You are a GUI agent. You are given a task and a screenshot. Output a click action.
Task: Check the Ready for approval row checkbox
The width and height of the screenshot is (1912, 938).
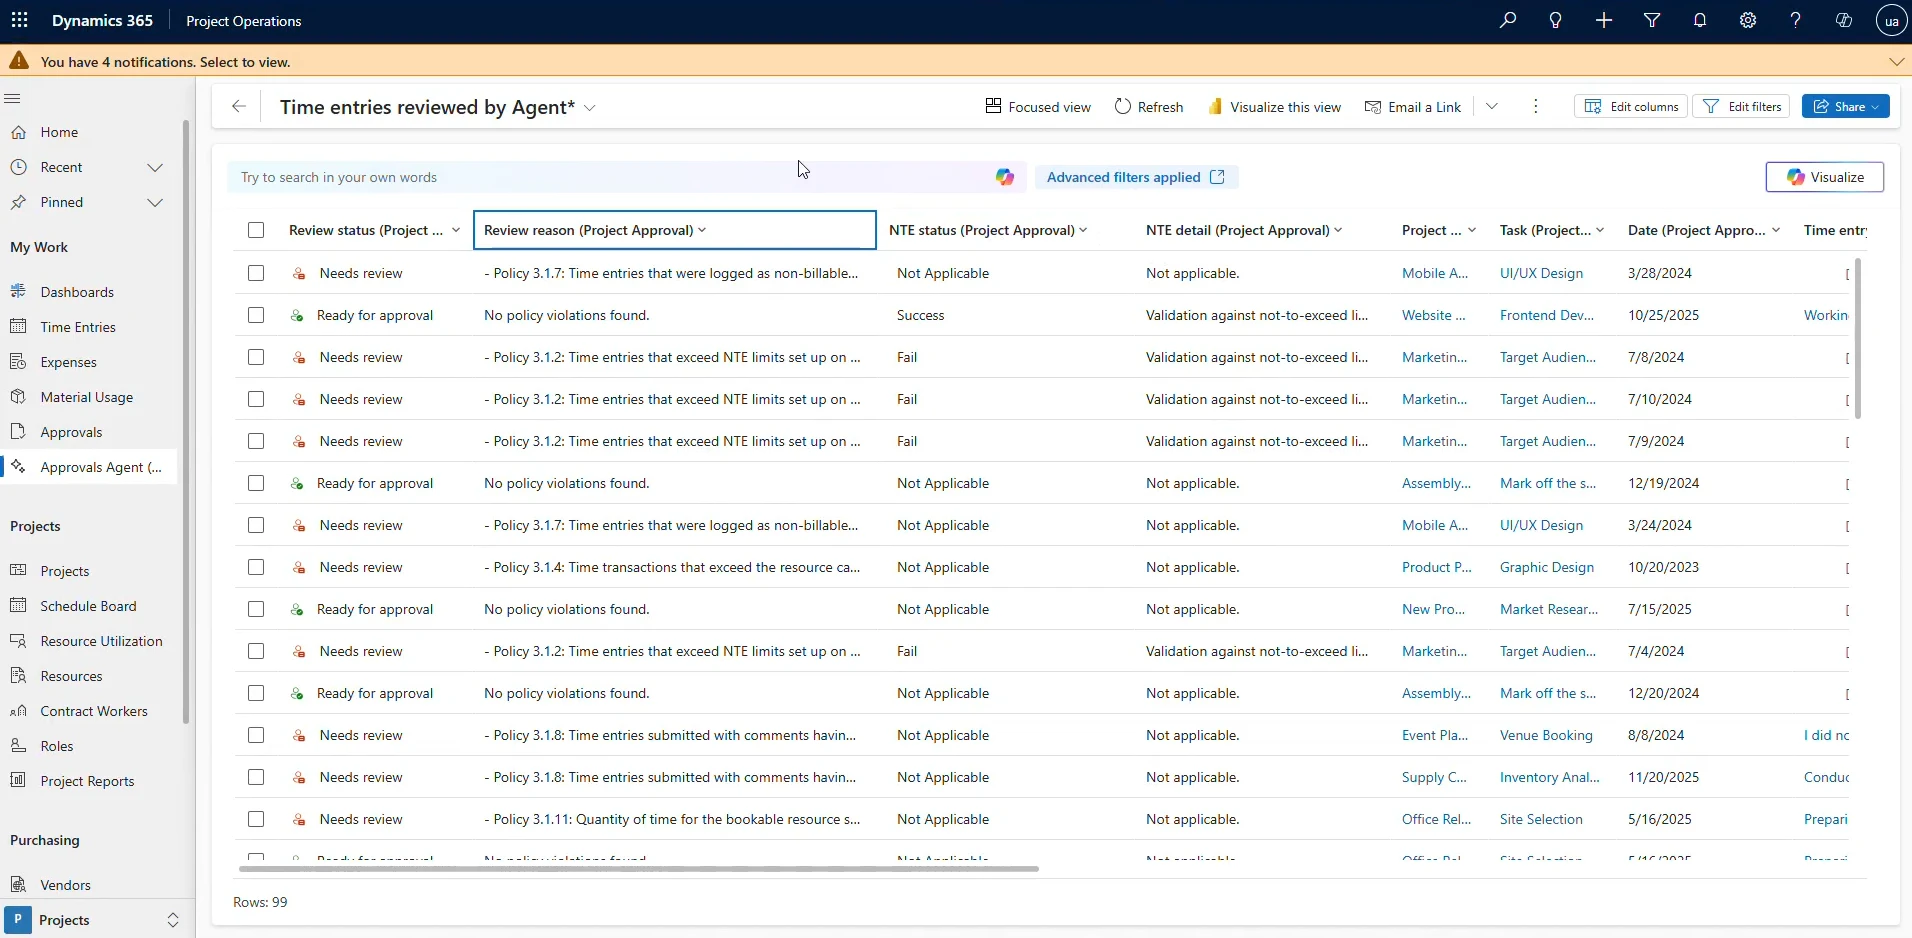click(256, 315)
